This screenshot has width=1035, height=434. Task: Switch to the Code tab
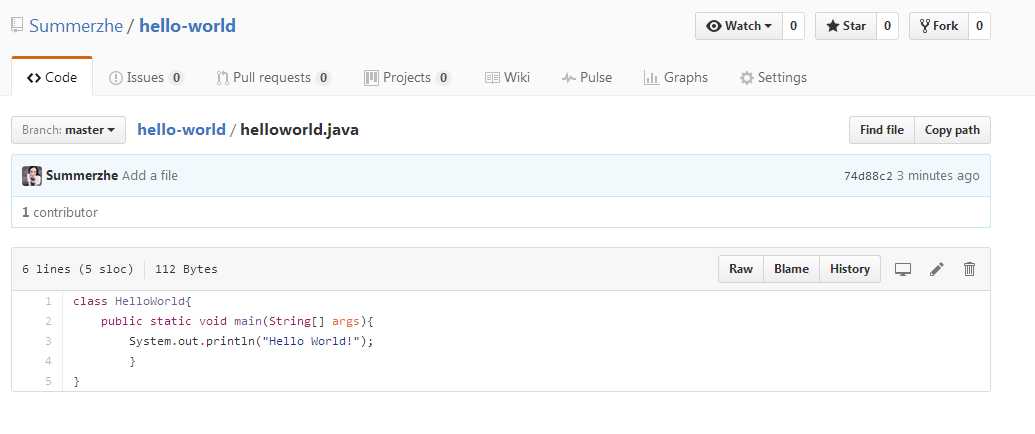tap(52, 77)
